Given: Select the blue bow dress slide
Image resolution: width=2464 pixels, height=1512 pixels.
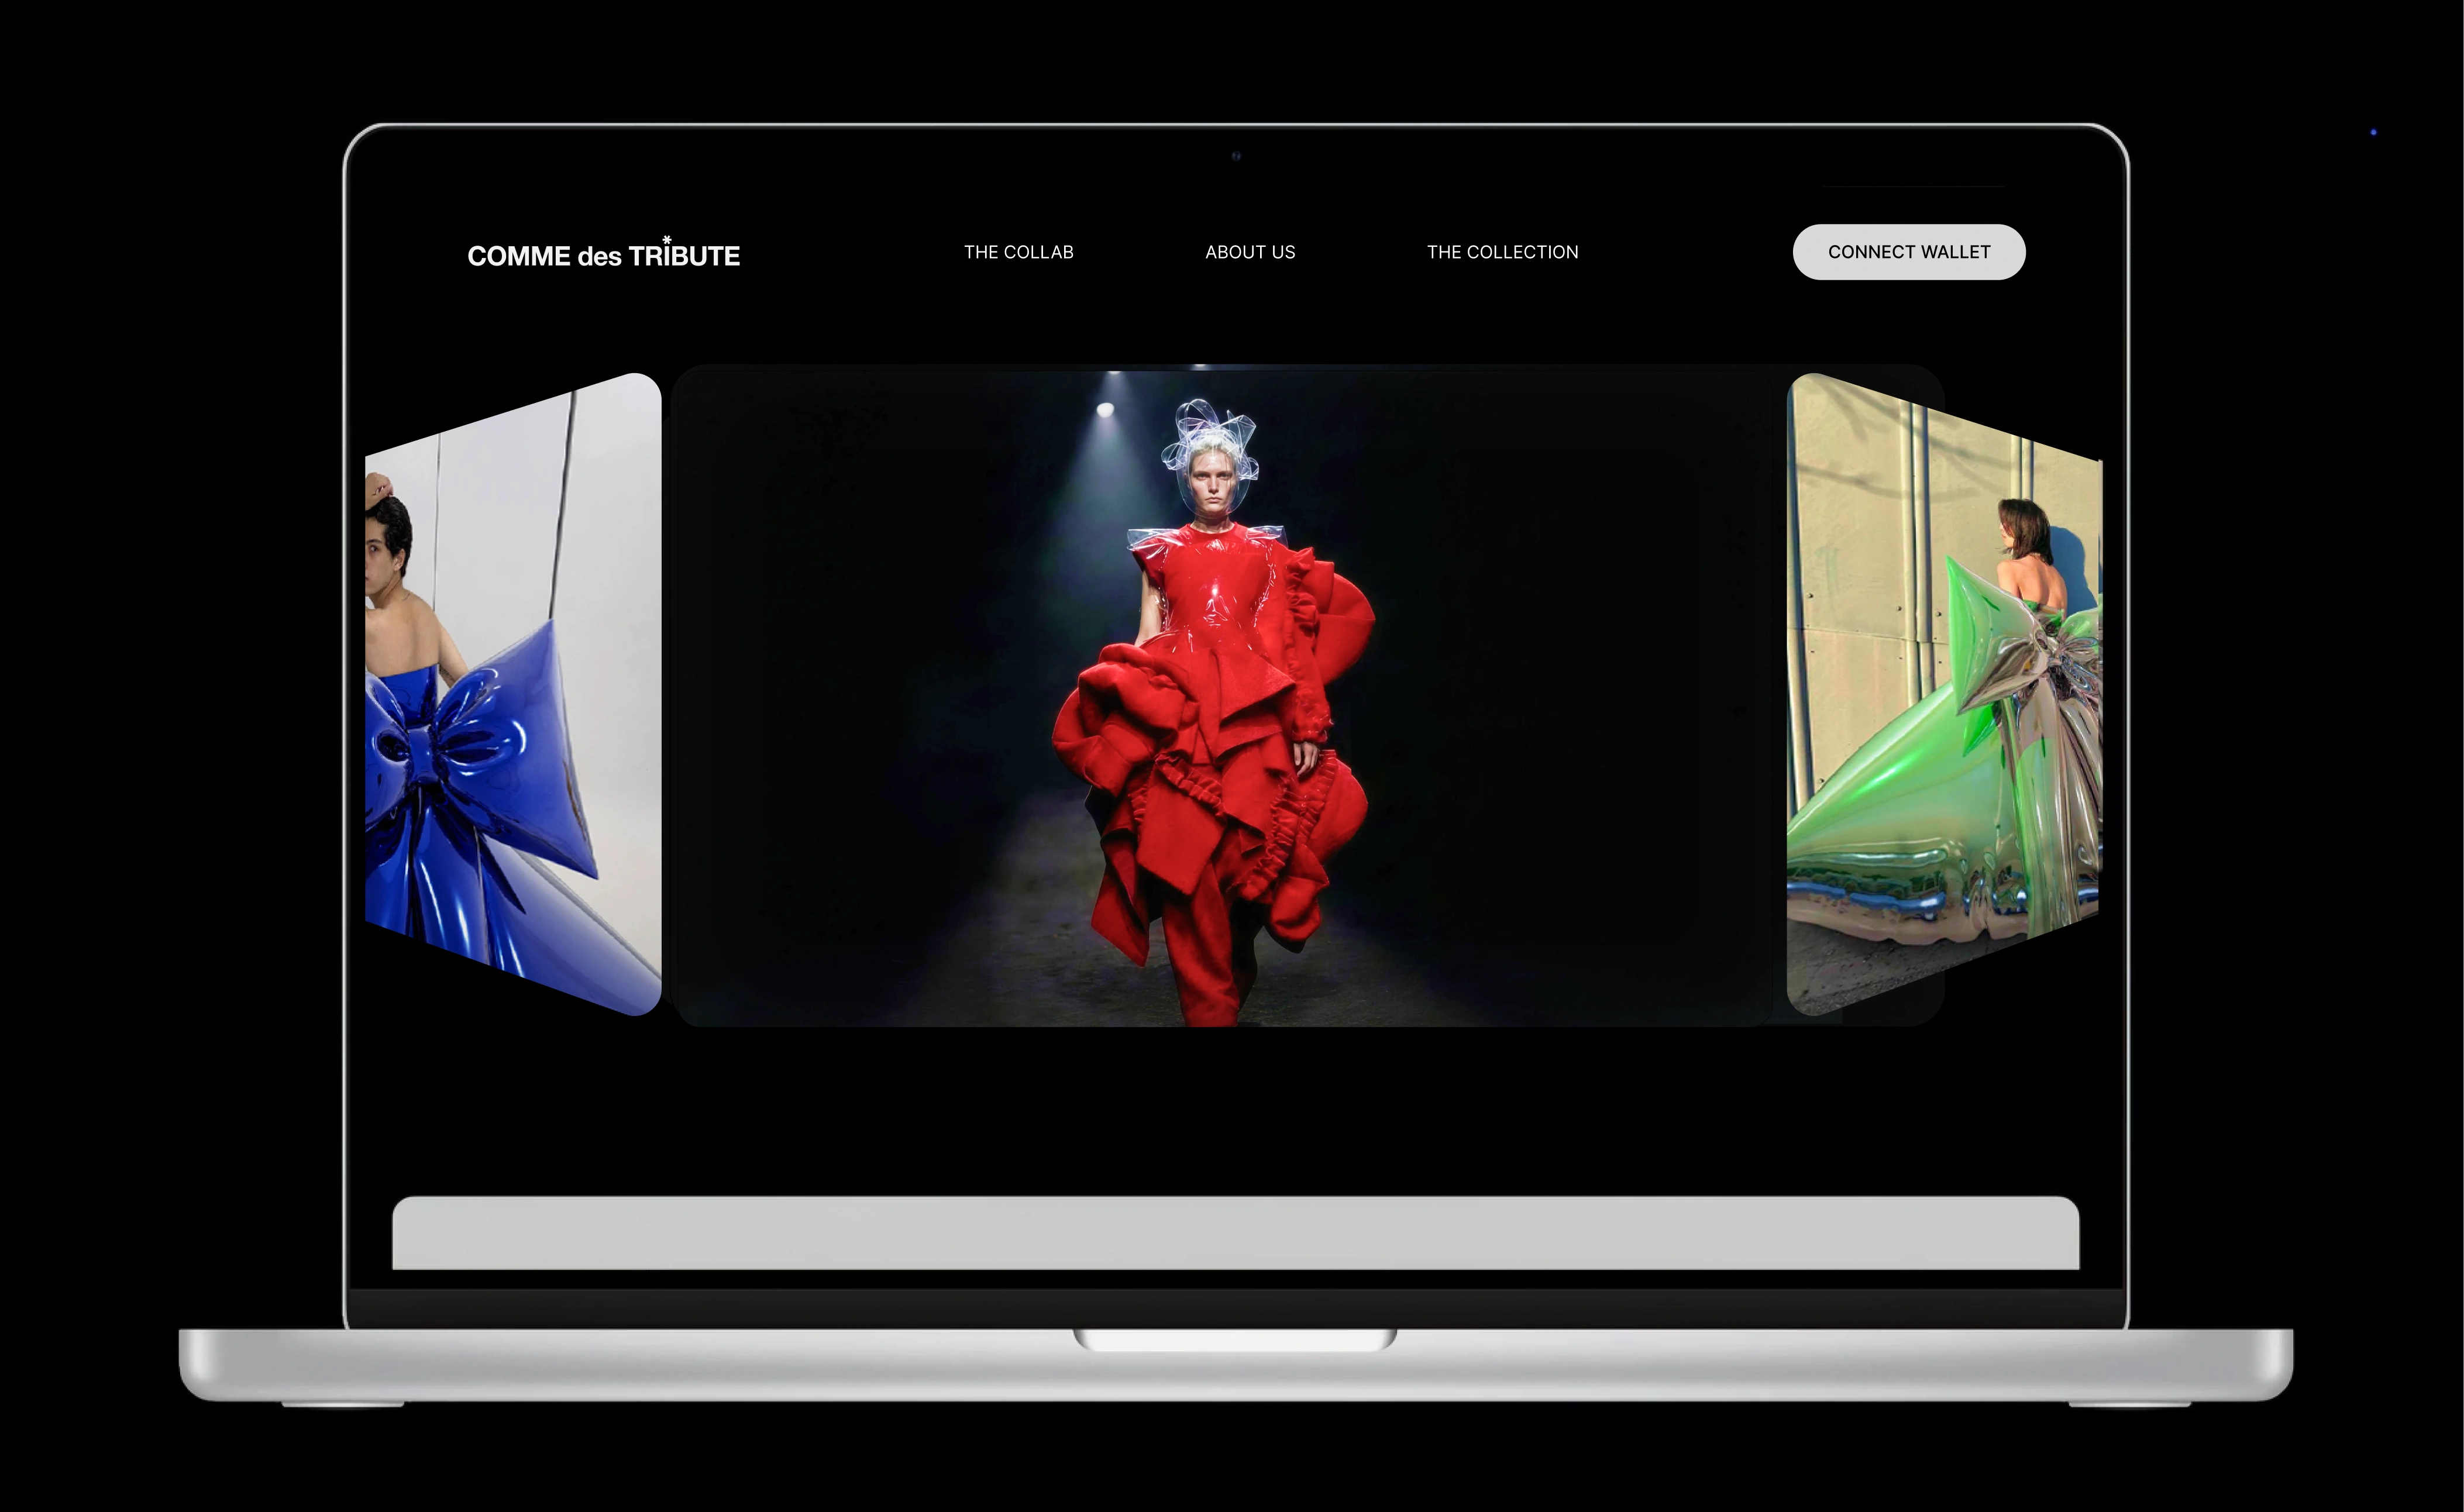Looking at the screenshot, I should 513,694.
